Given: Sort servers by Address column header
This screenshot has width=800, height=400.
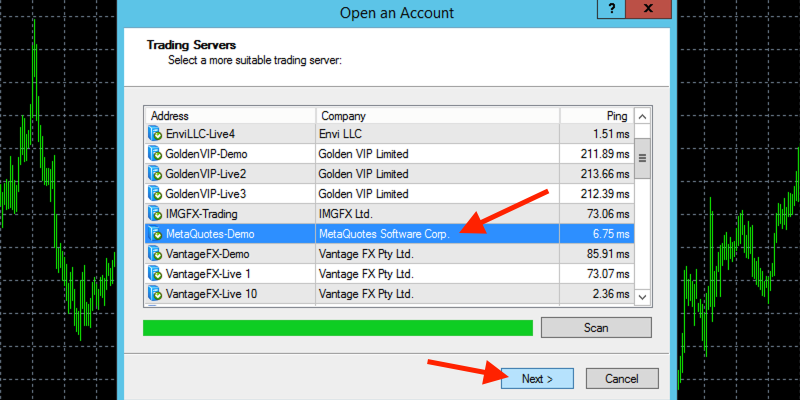Looking at the screenshot, I should click(x=230, y=116).
